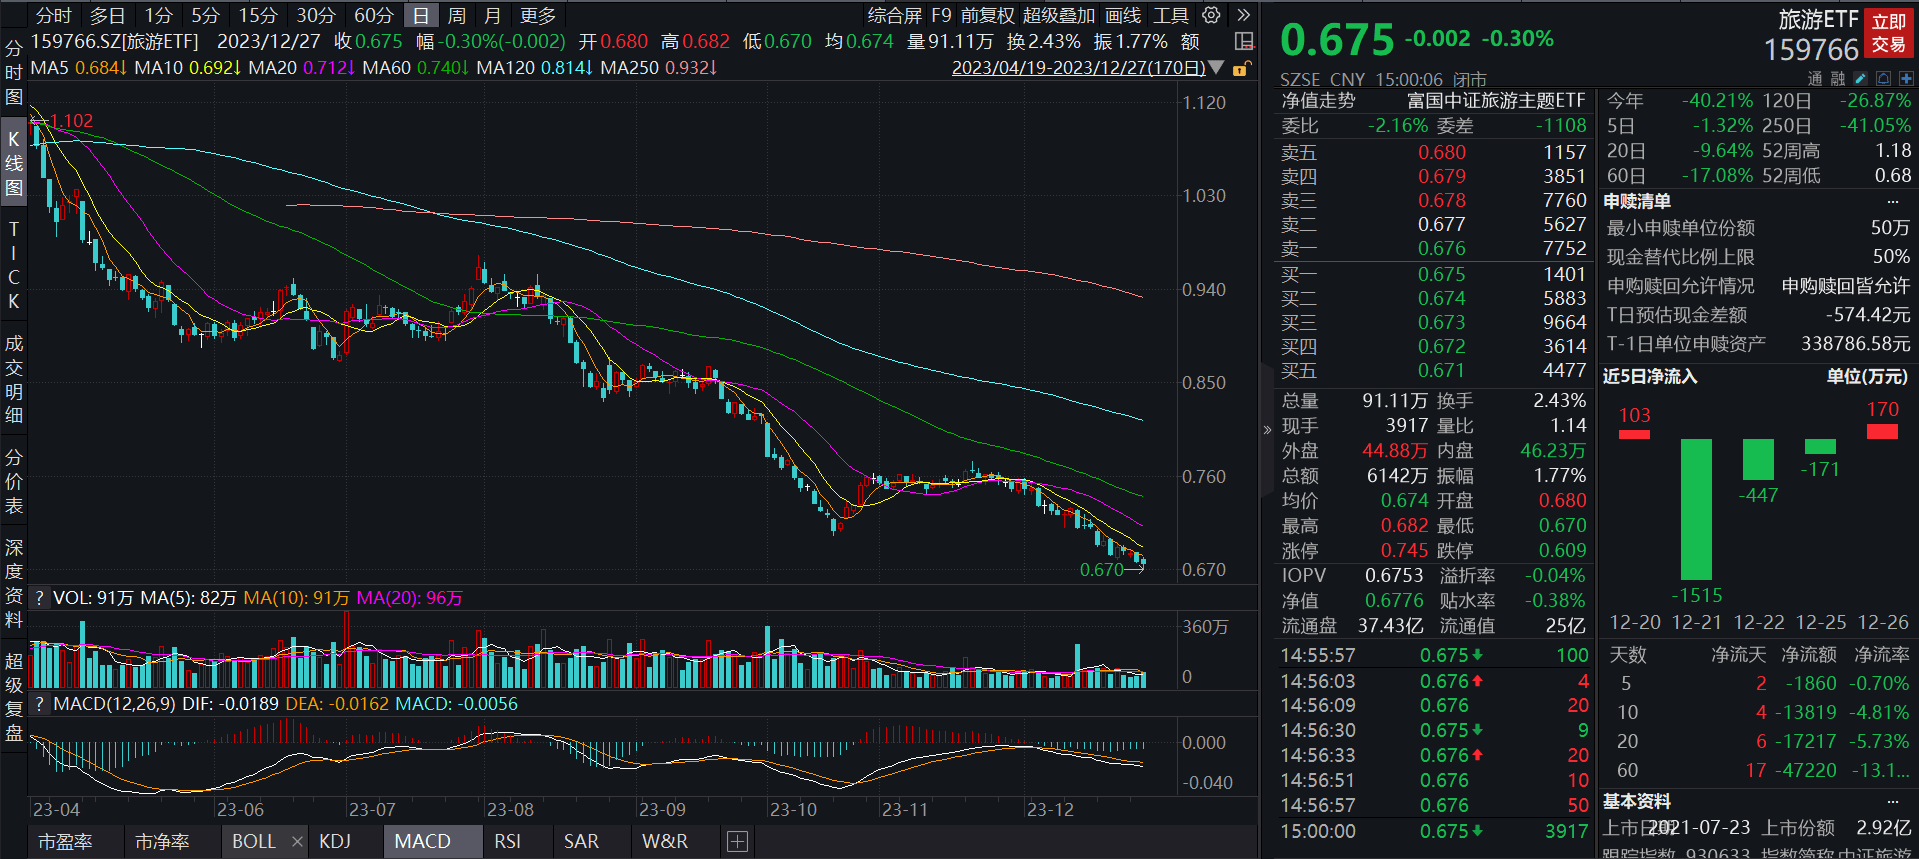Open 分价表 in left sidebar
1919x859 pixels.
[14, 482]
